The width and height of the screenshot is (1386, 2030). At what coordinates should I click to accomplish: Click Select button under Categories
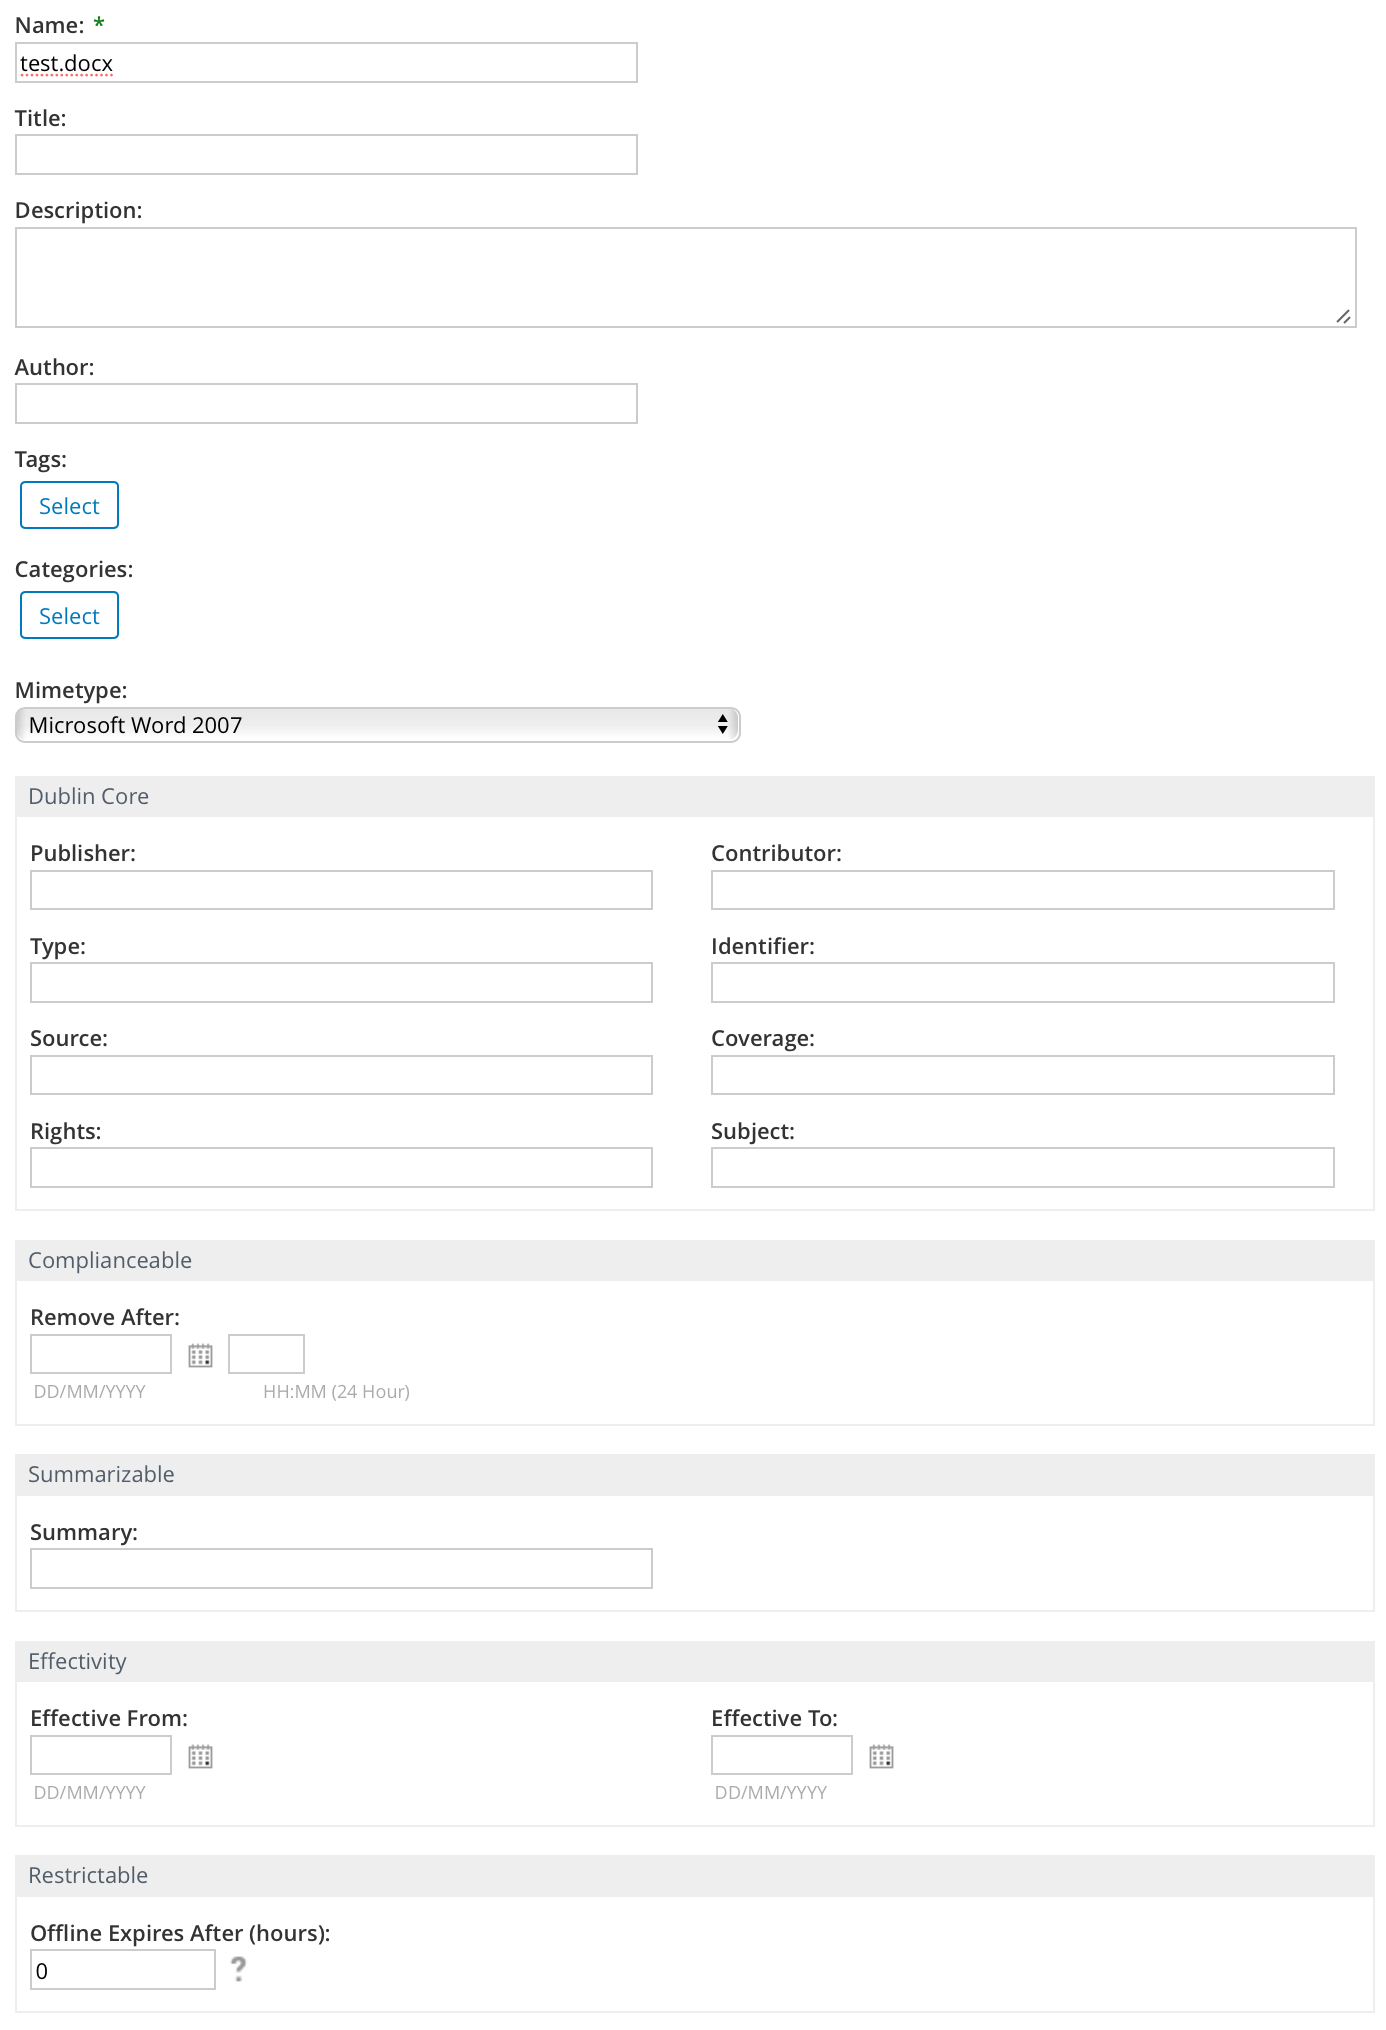69,615
